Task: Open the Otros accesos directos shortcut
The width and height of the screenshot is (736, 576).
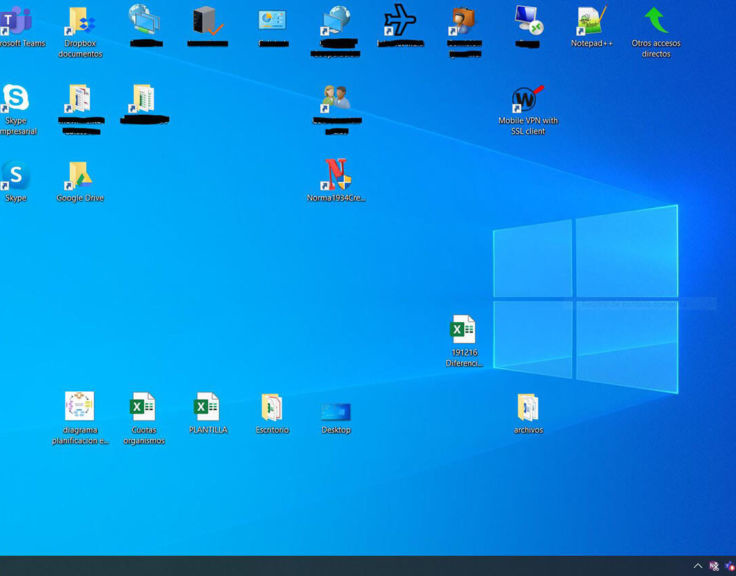Action: coord(656,22)
